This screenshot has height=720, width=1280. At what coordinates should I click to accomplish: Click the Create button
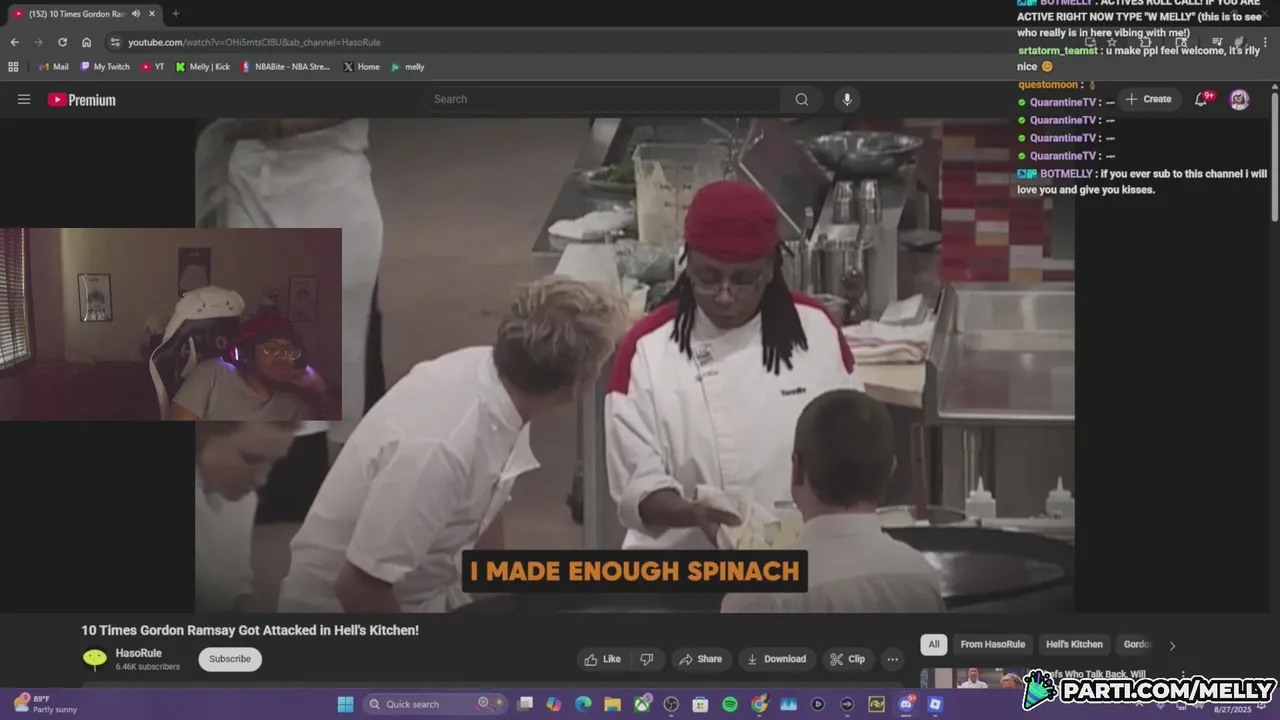click(x=1148, y=99)
